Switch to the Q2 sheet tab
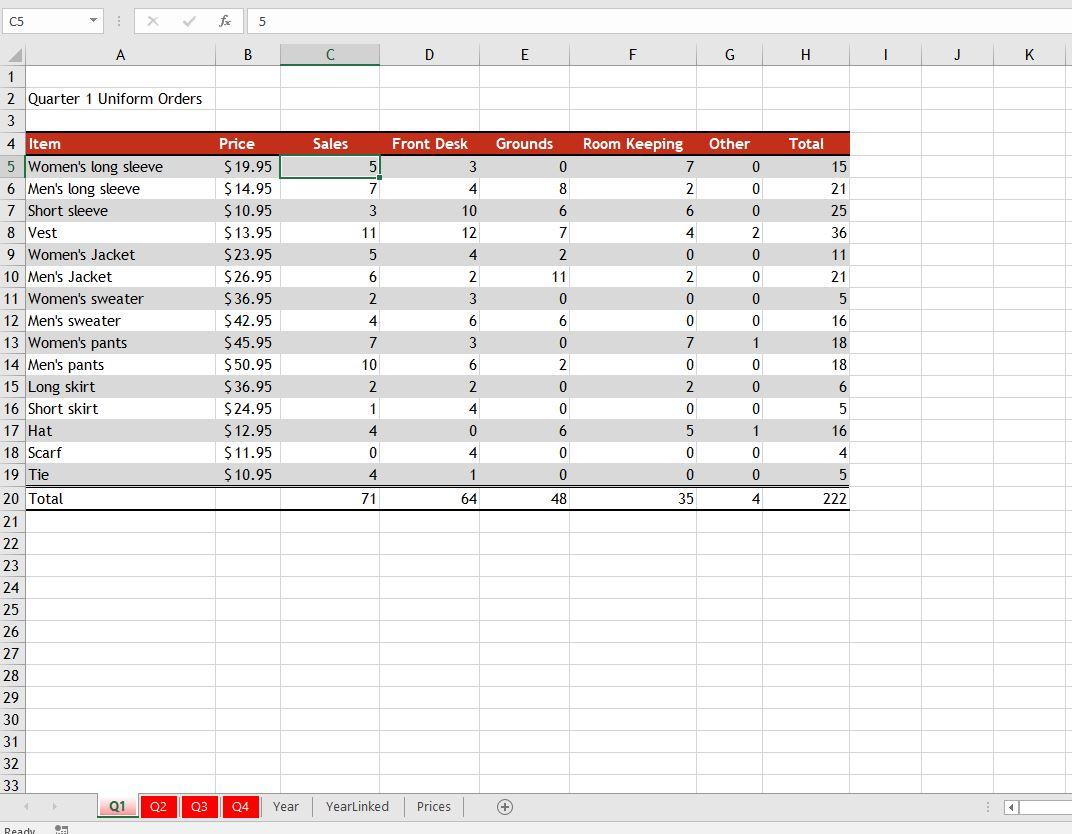This screenshot has height=834, width=1072. [158, 806]
